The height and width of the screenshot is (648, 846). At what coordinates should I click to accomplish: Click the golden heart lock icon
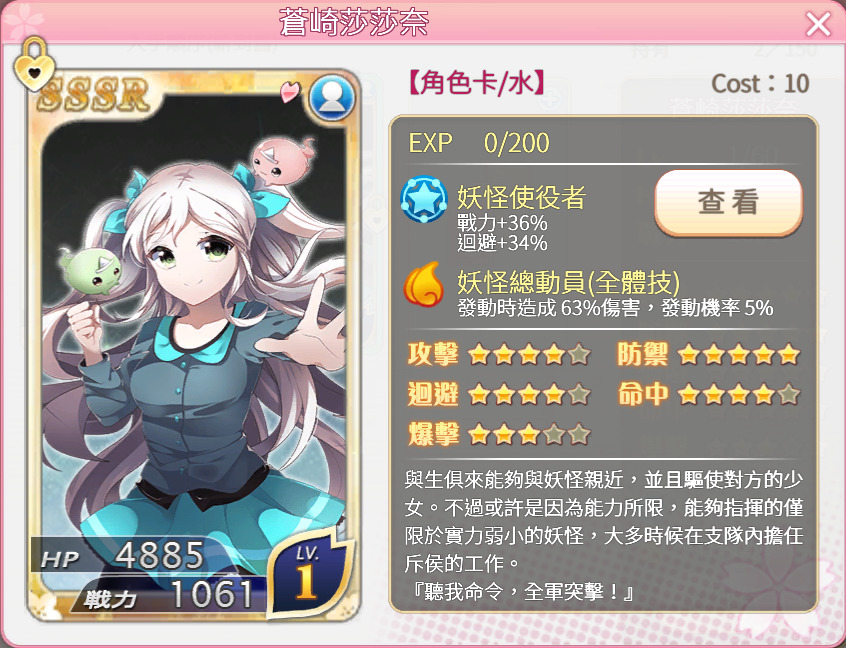pos(34,64)
